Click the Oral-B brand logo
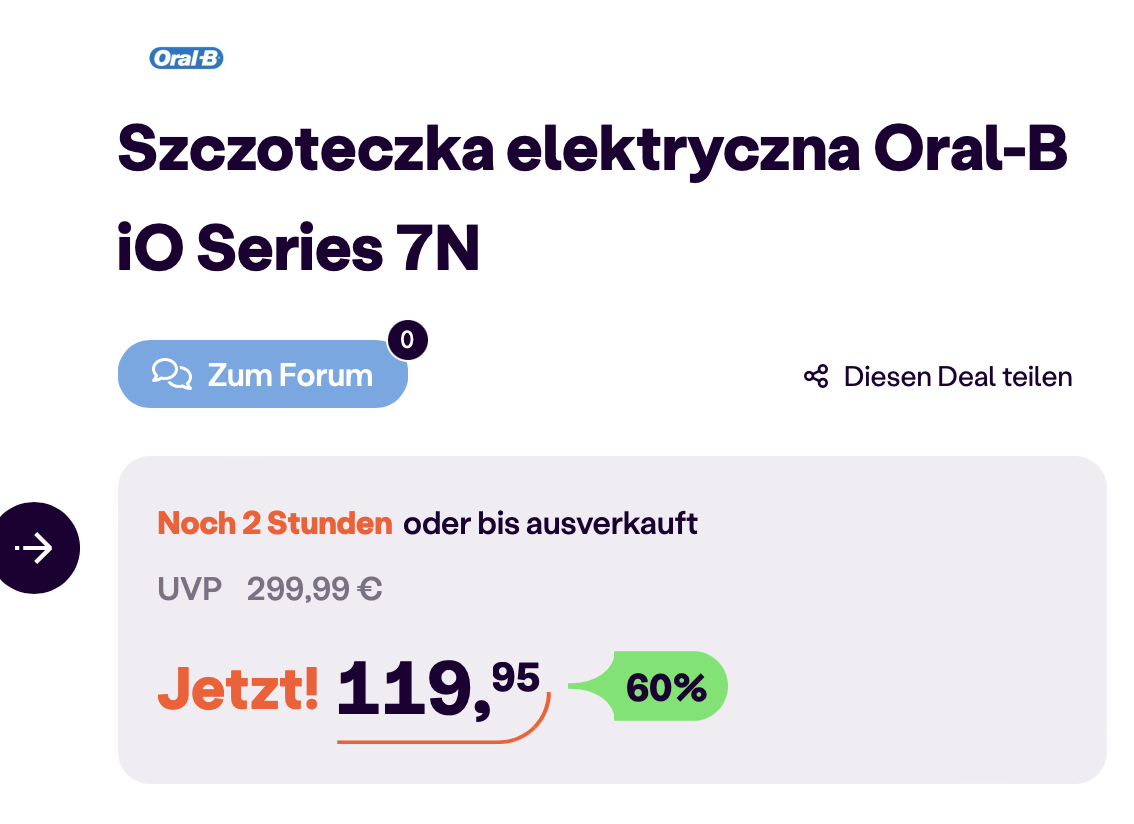Image resolution: width=1134 pixels, height=824 pixels. [x=186, y=59]
